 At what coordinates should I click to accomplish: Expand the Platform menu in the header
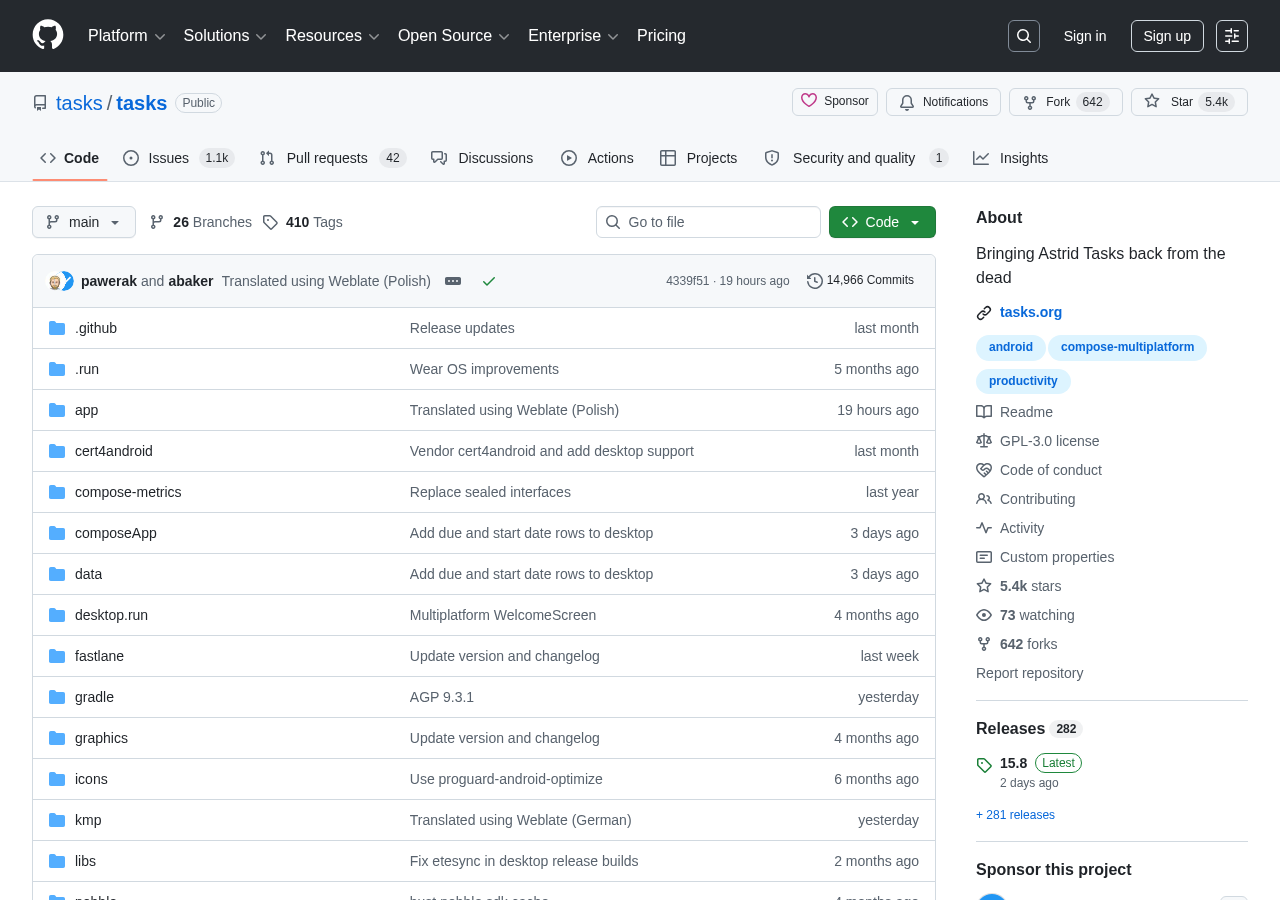tap(127, 36)
